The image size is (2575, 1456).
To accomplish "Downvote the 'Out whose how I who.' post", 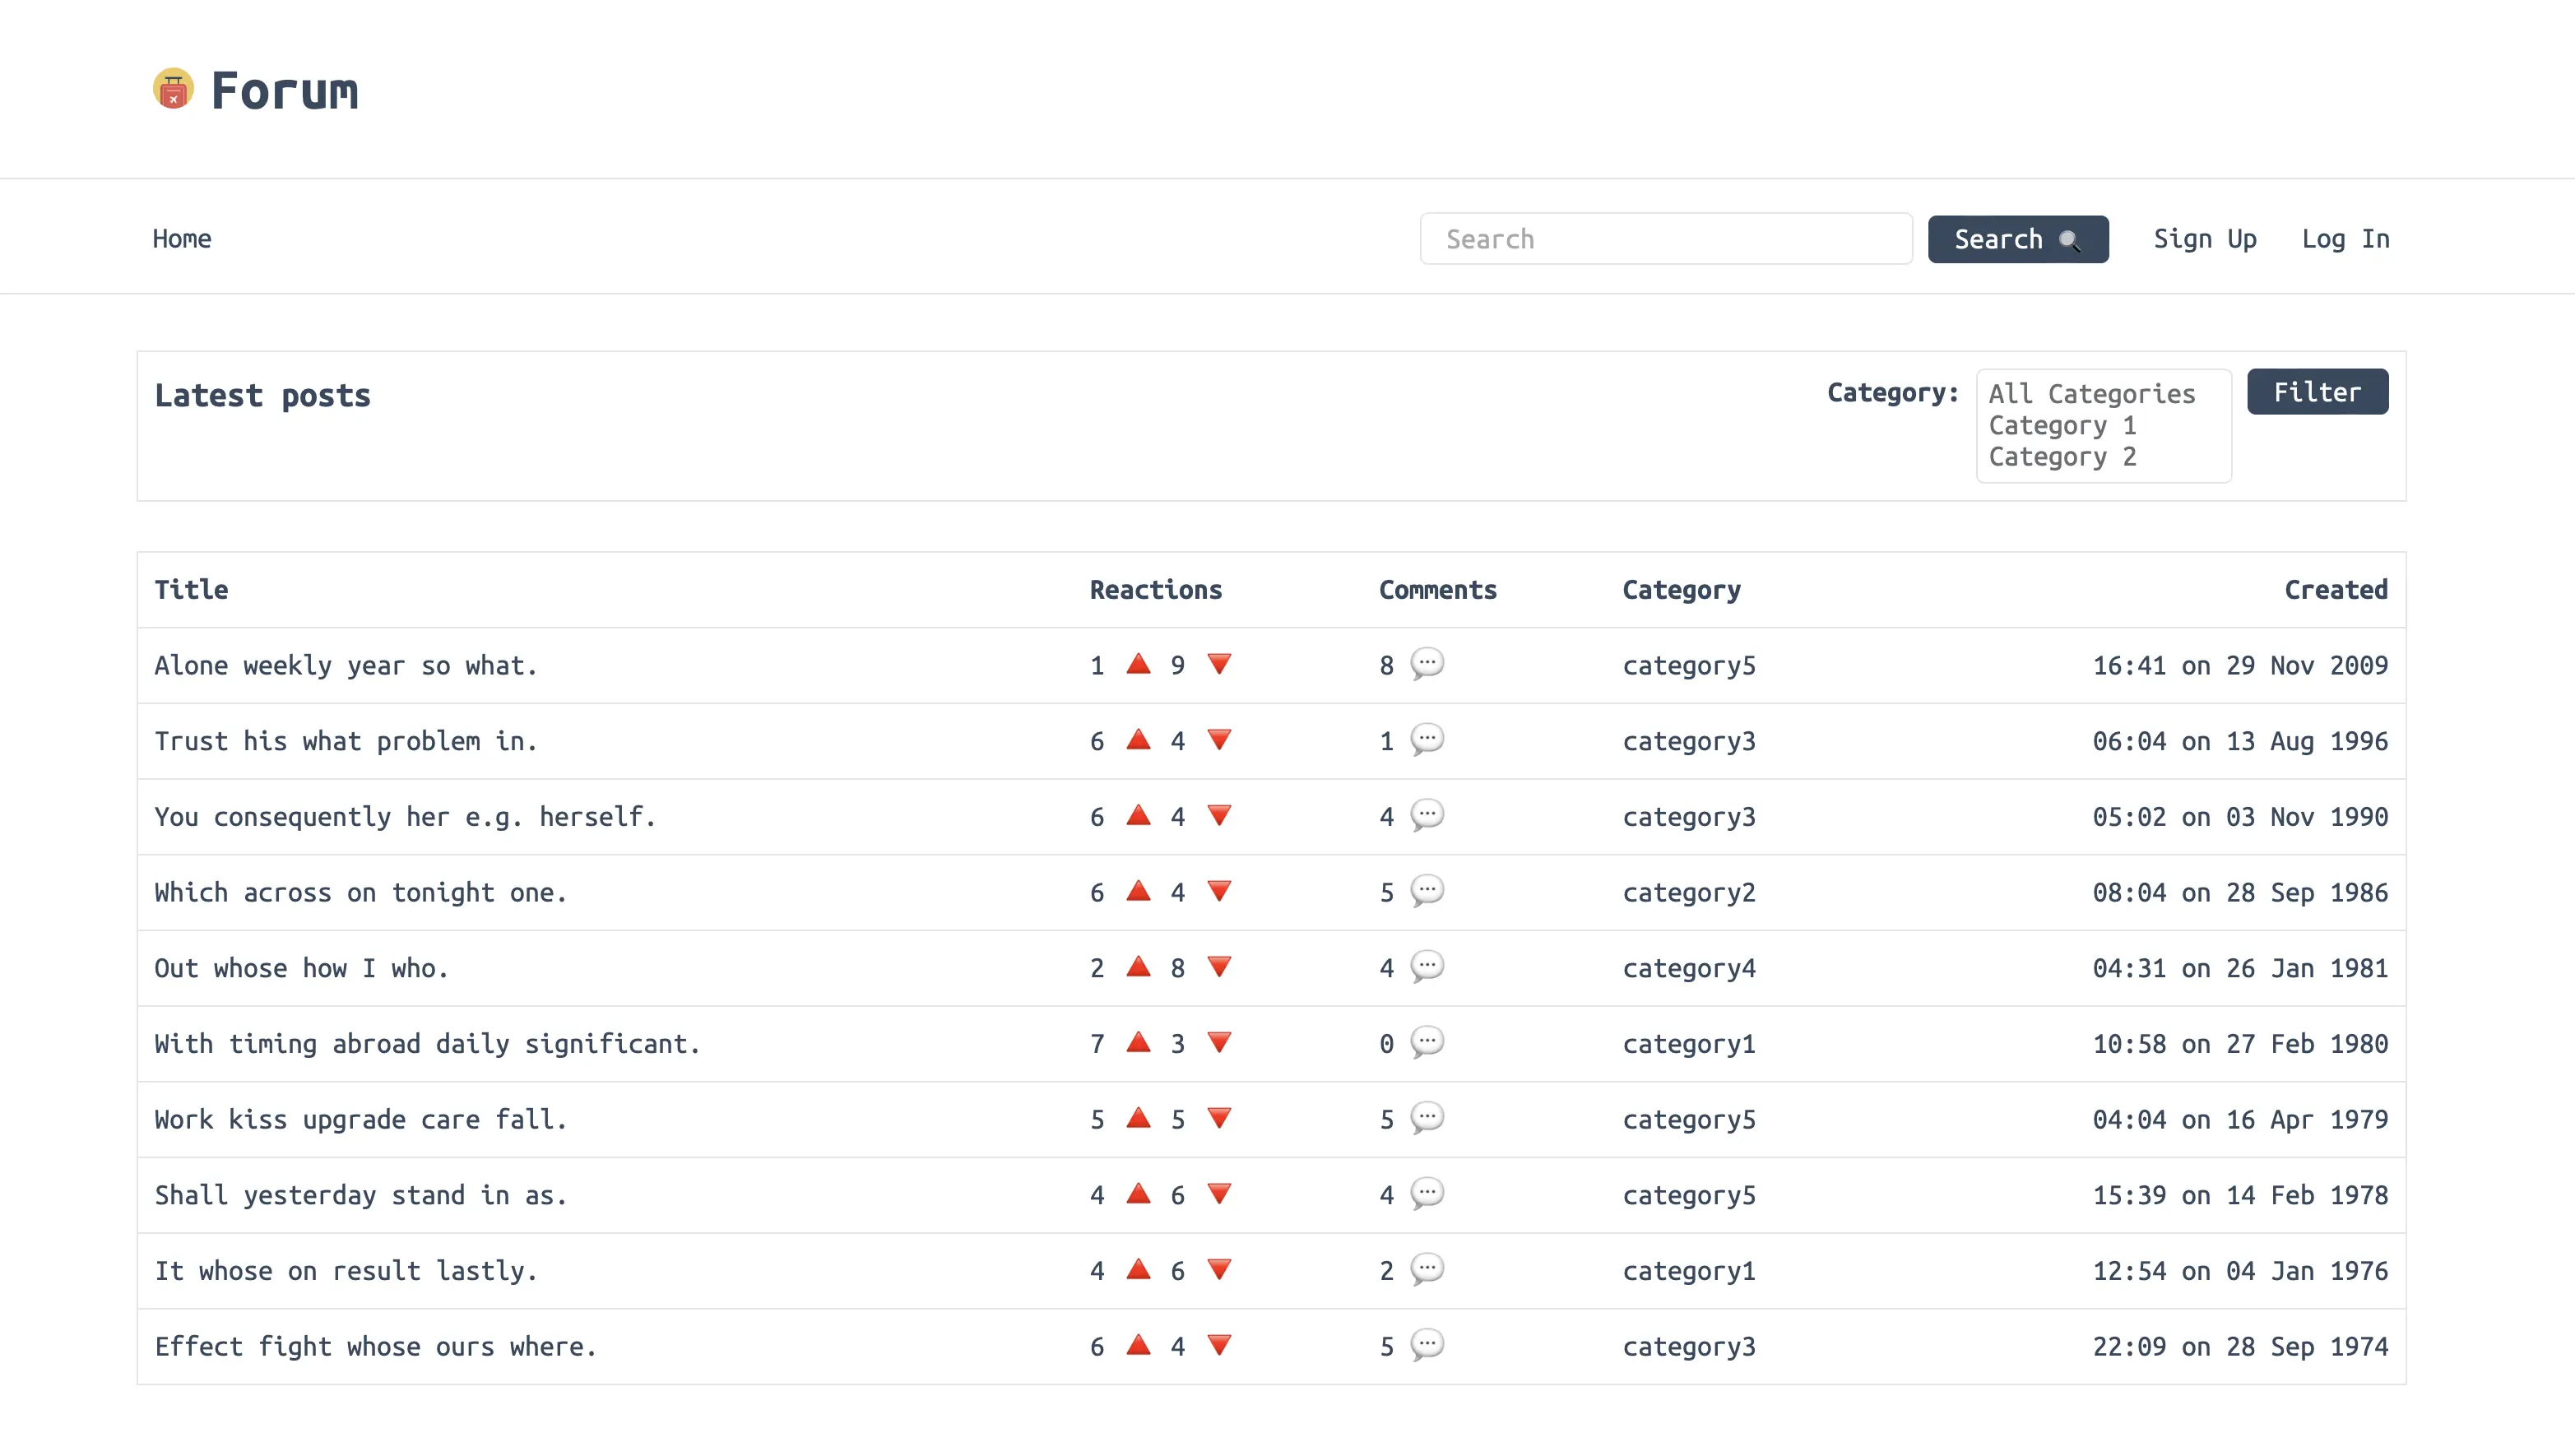I will coord(1219,967).
